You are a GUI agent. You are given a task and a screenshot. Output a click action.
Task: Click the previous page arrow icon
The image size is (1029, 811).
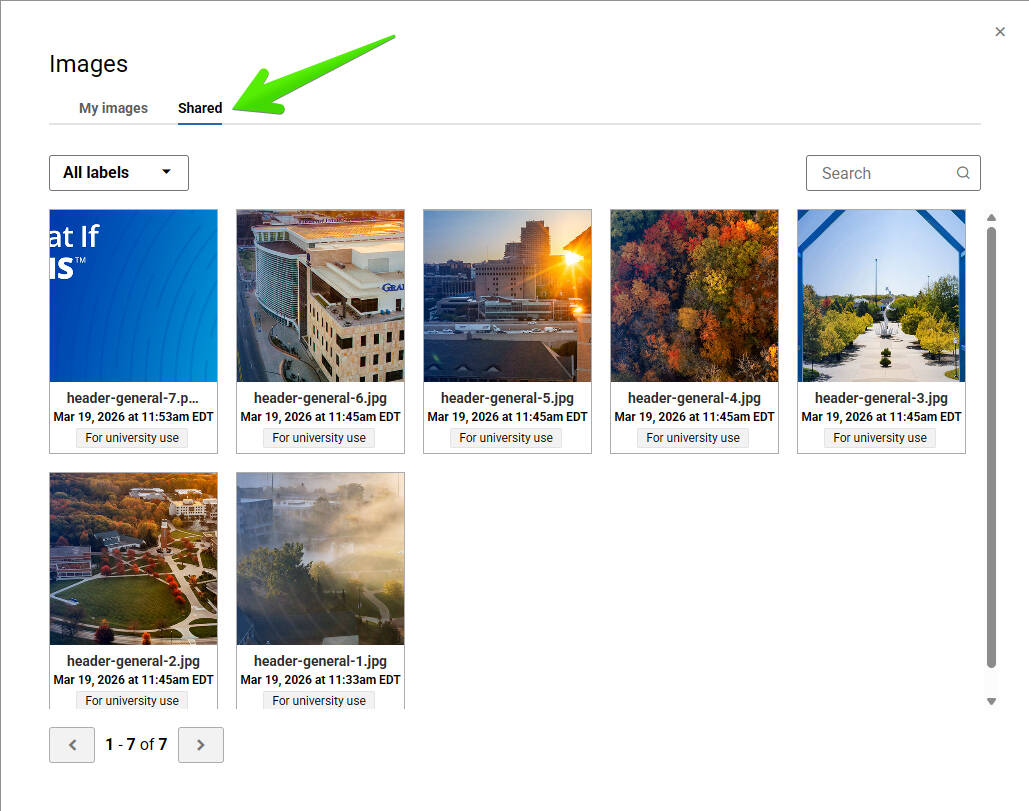tap(71, 744)
